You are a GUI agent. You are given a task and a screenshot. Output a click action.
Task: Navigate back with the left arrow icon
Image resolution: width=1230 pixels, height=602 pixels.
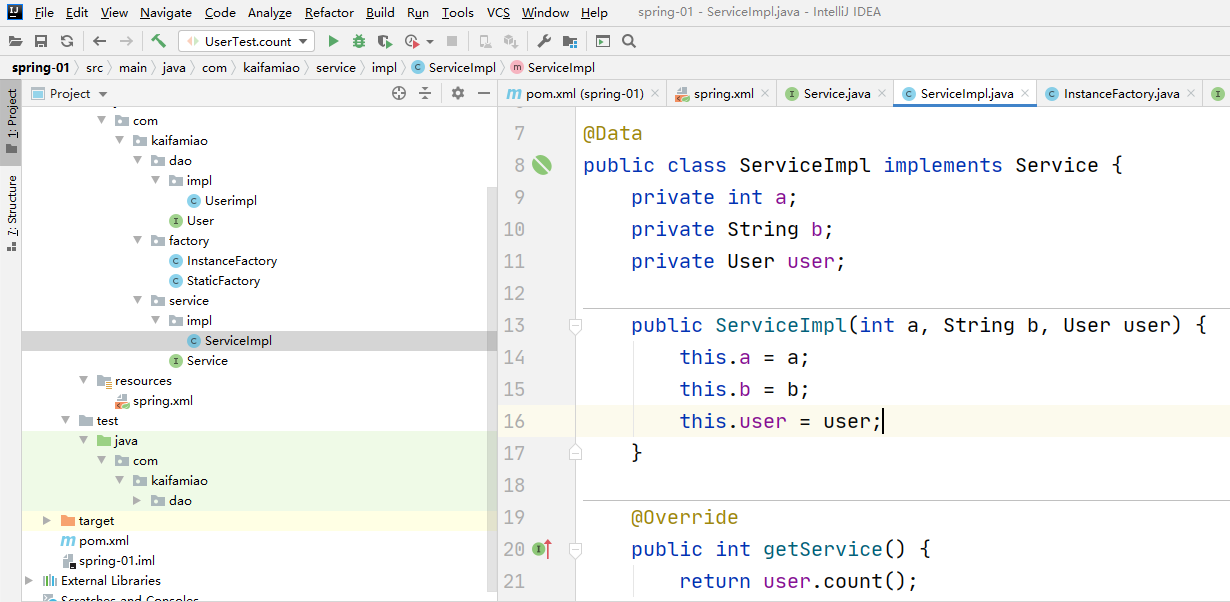click(99, 41)
